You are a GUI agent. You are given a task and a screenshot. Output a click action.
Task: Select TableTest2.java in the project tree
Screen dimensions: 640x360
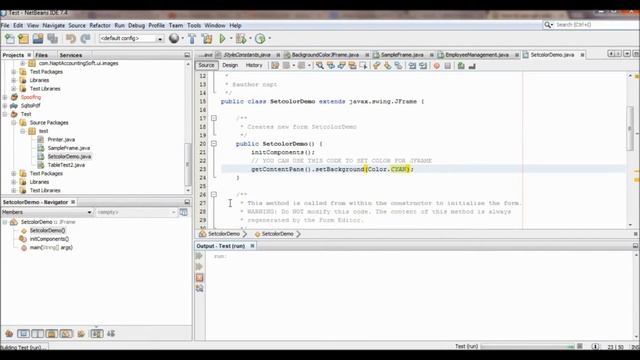pos(66,165)
